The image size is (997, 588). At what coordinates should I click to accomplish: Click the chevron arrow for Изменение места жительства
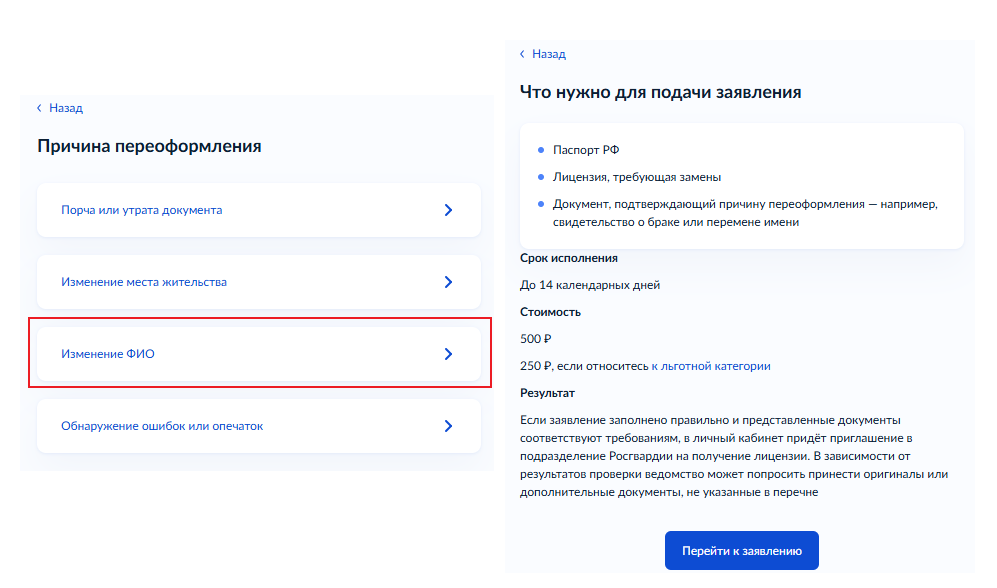coord(448,282)
